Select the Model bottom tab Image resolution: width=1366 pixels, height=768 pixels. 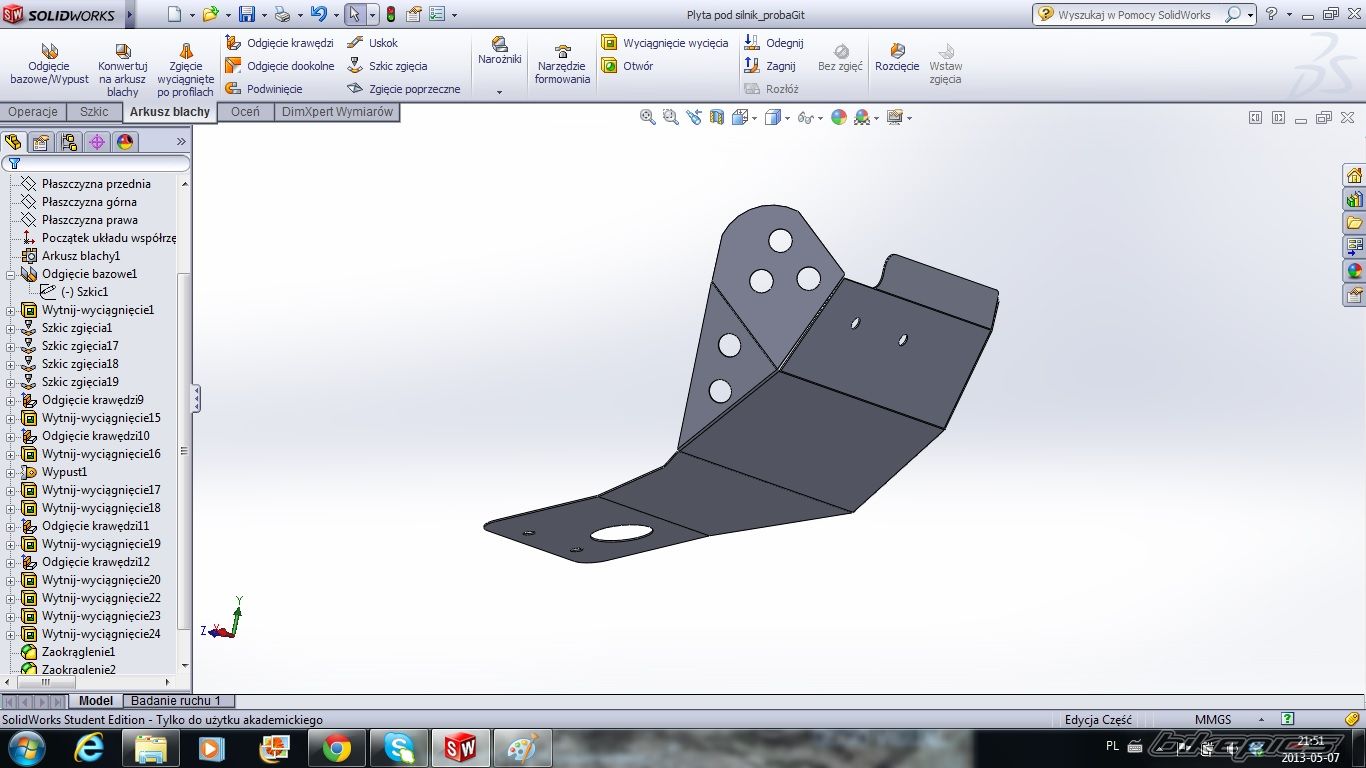coord(96,701)
